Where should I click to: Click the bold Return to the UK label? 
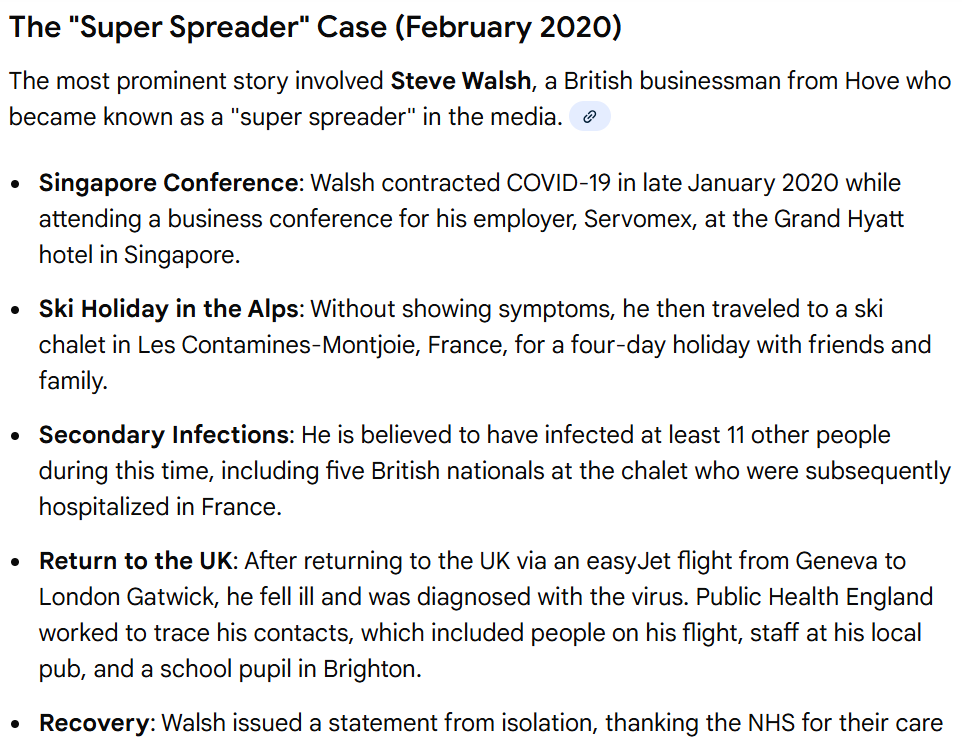coord(136,561)
